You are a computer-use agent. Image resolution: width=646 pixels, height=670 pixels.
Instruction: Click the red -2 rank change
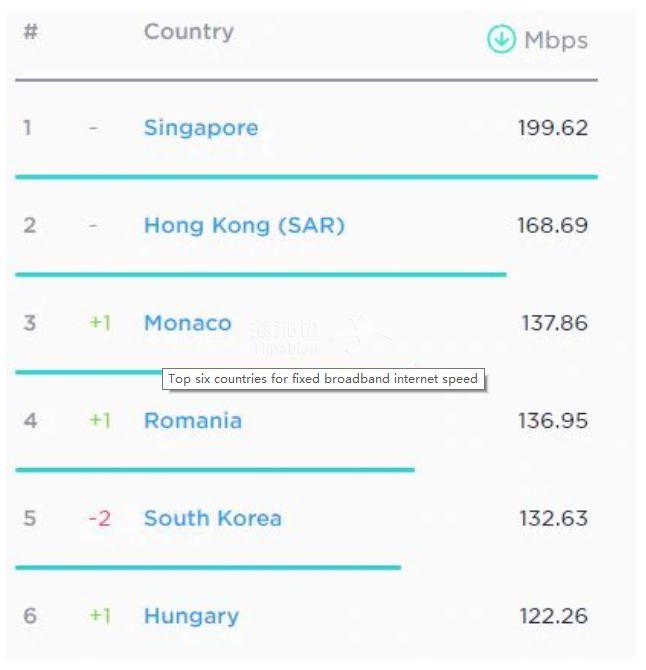tap(99, 519)
